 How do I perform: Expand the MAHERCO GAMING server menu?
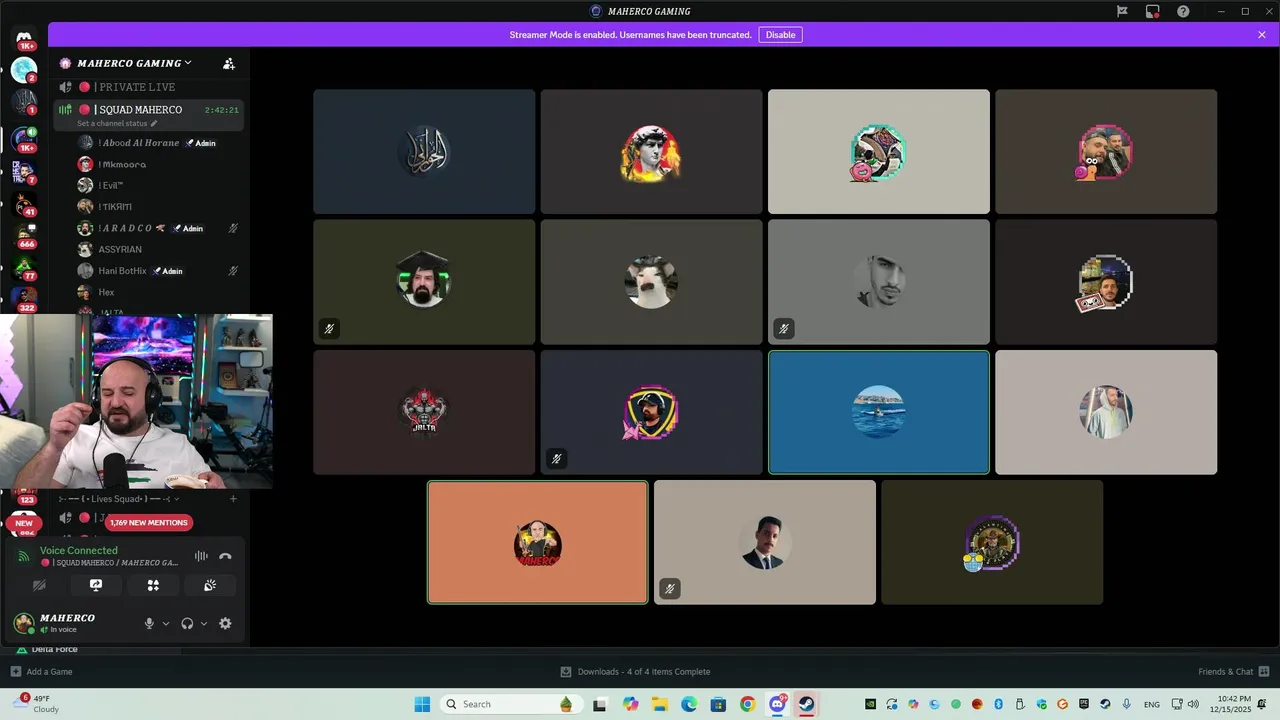click(134, 63)
